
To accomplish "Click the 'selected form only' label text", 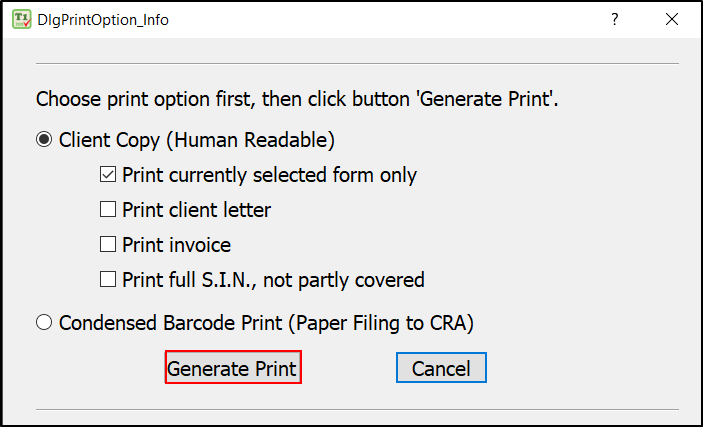I will coord(334,175).
